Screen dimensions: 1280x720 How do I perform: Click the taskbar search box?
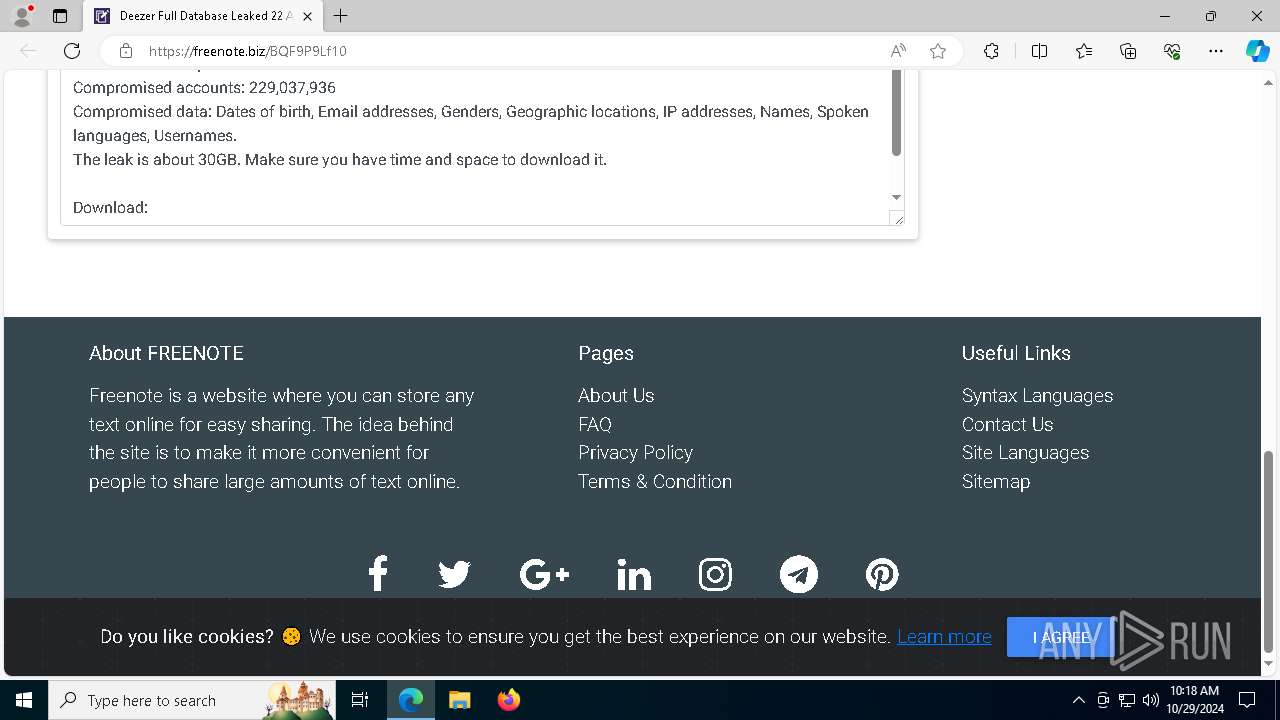coord(192,700)
